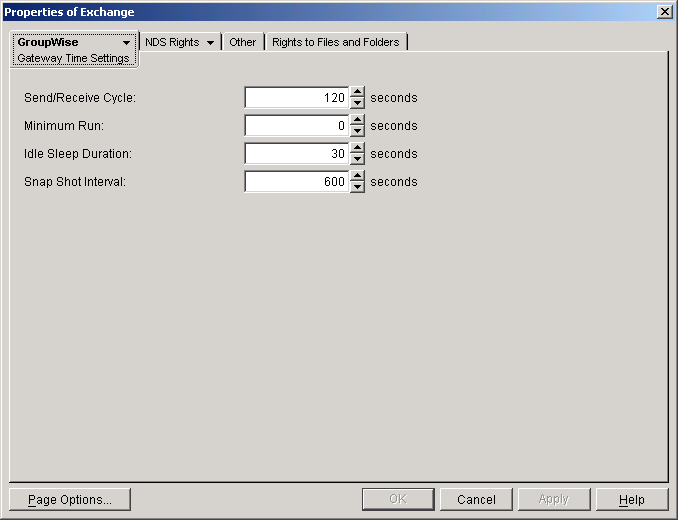
Task: Click the Minimum Run value field
Action: pos(297,126)
